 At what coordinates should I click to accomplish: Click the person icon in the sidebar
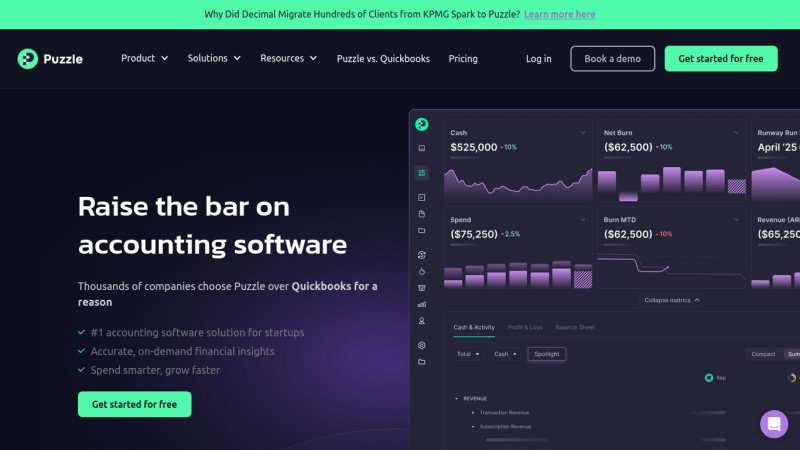coord(422,321)
